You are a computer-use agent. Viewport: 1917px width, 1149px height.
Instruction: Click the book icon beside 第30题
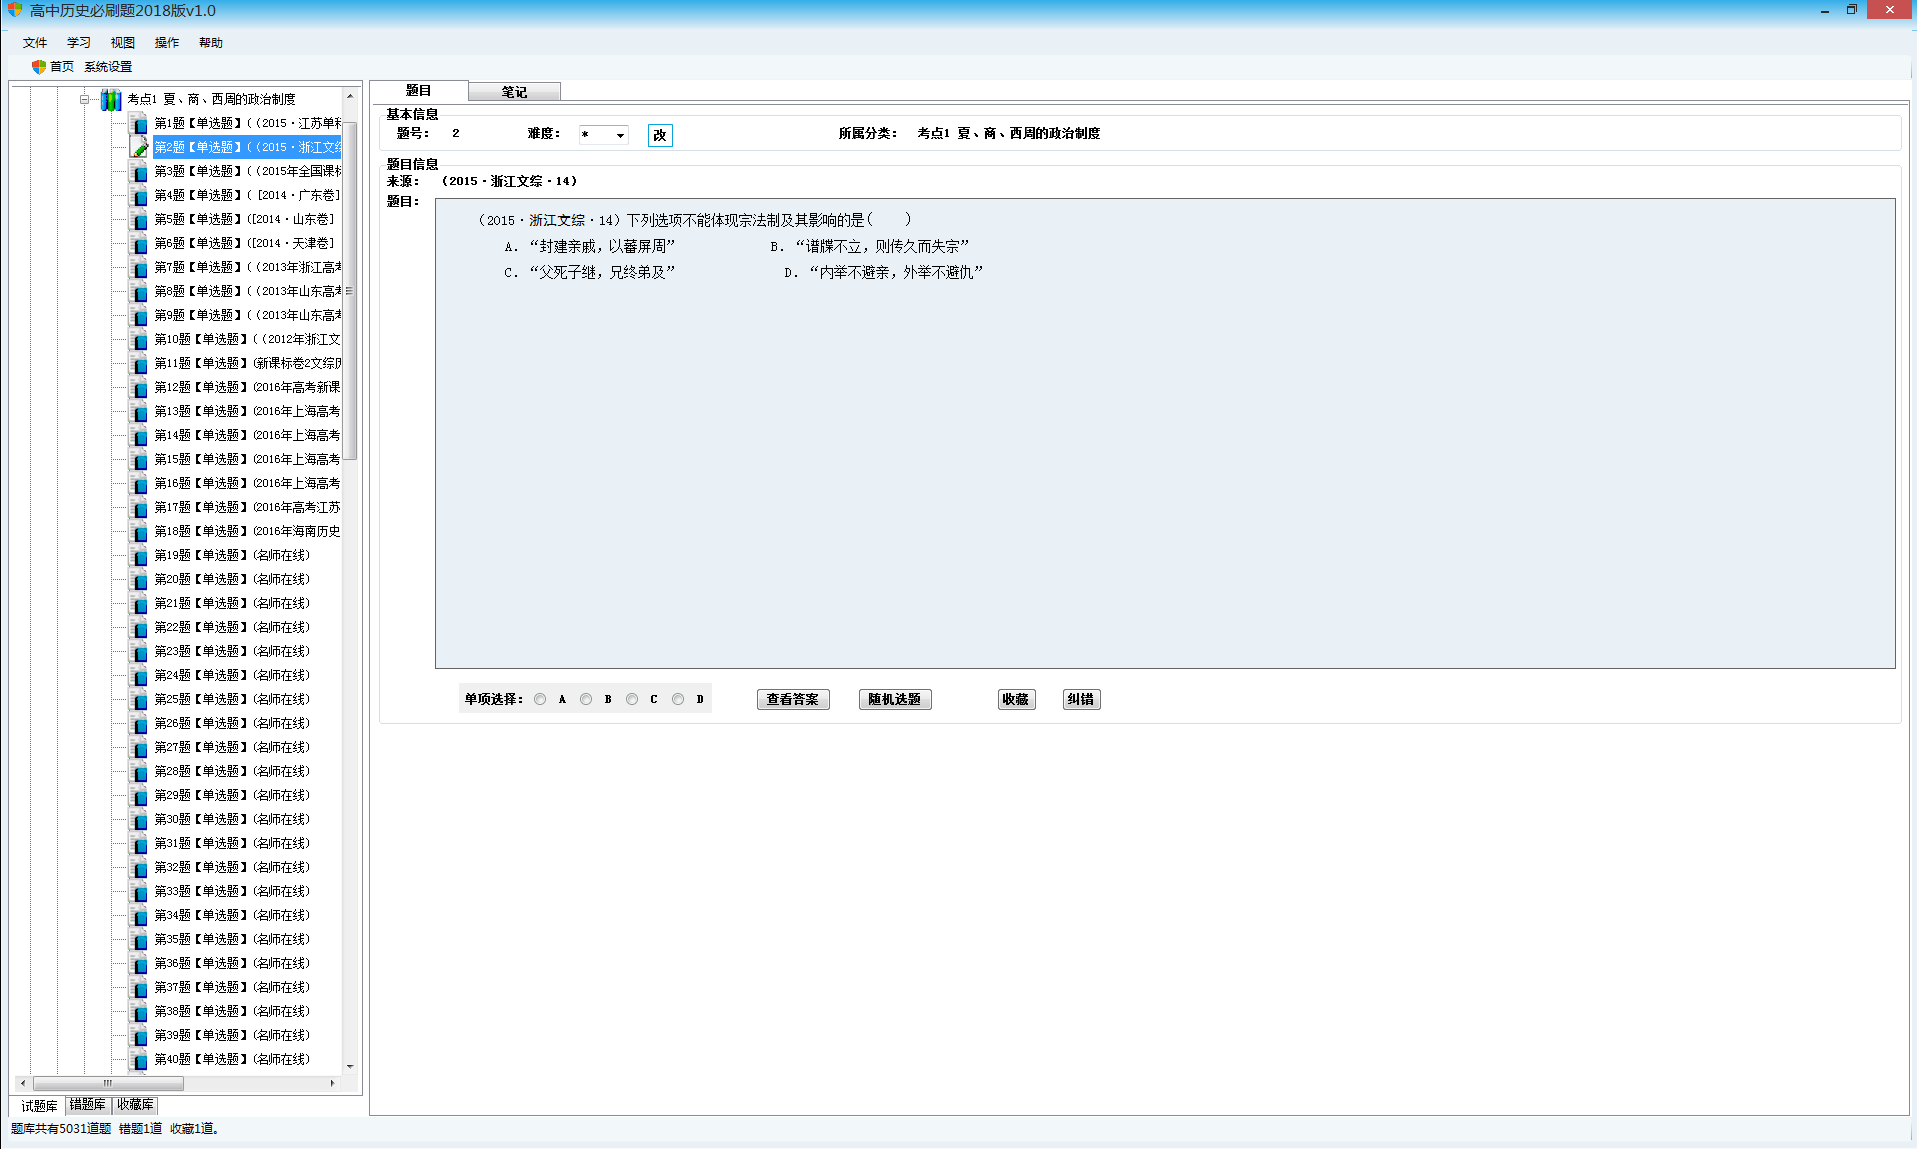point(140,820)
